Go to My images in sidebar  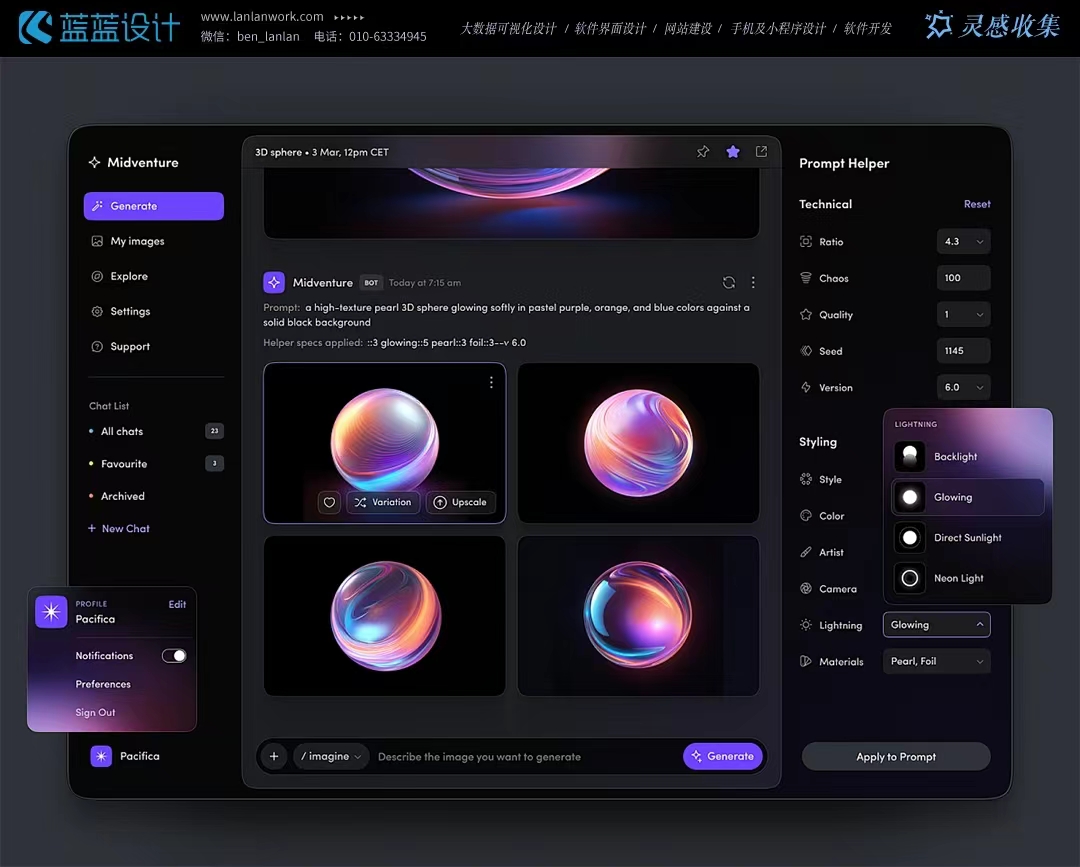click(x=137, y=241)
